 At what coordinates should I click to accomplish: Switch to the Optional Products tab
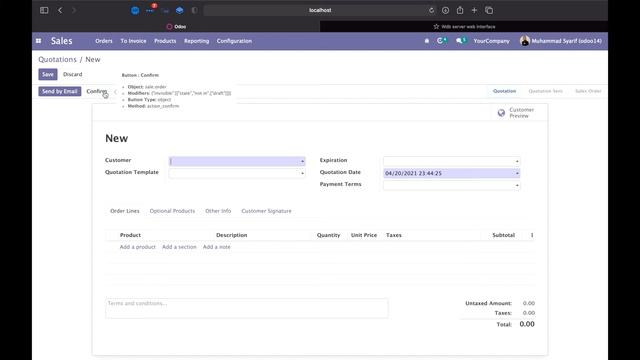click(x=172, y=211)
